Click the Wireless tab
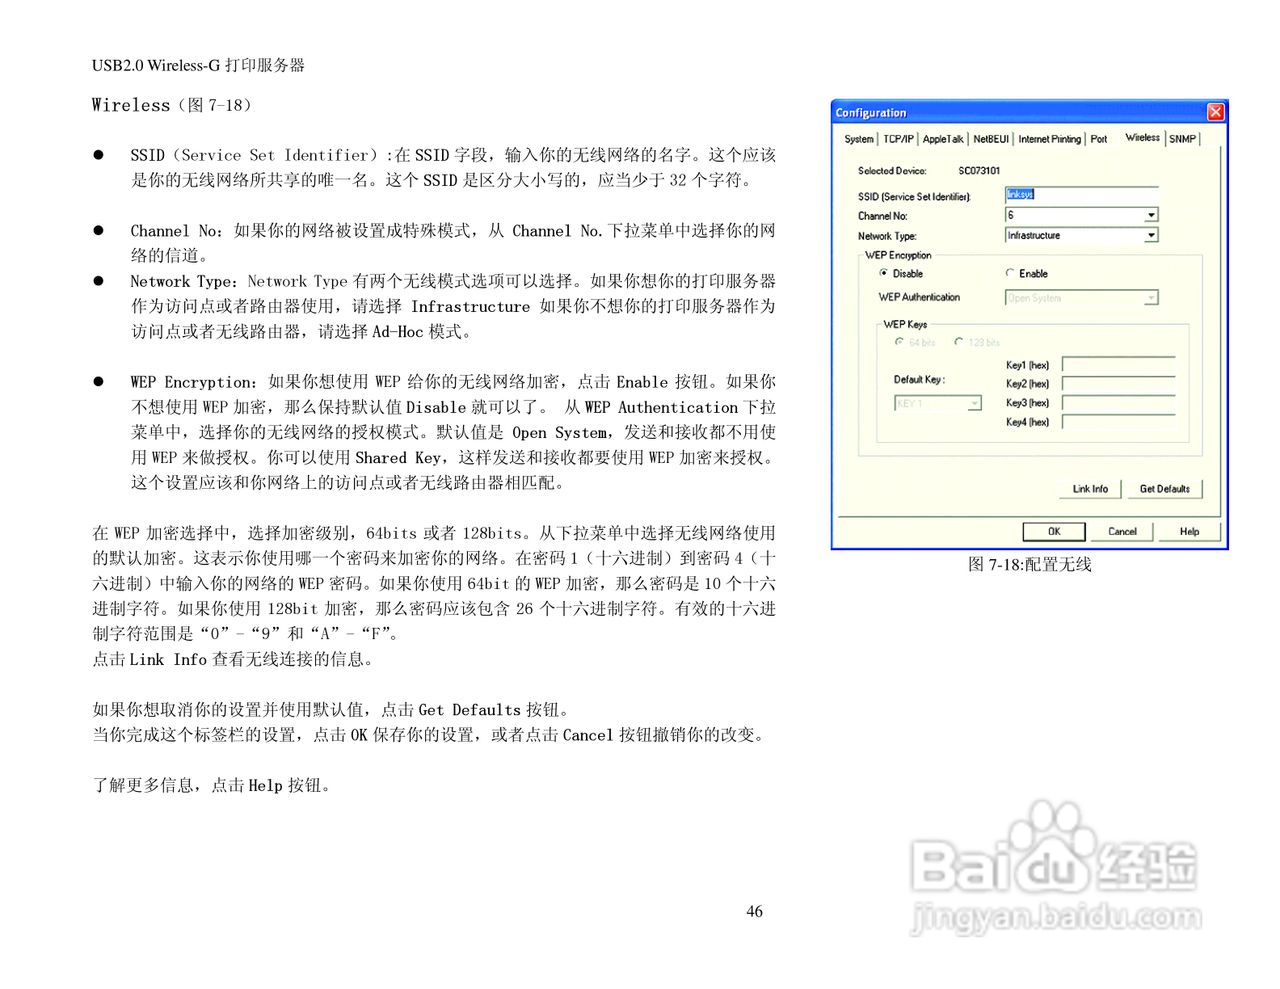This screenshot has height=989, width=1280. coord(1141,139)
